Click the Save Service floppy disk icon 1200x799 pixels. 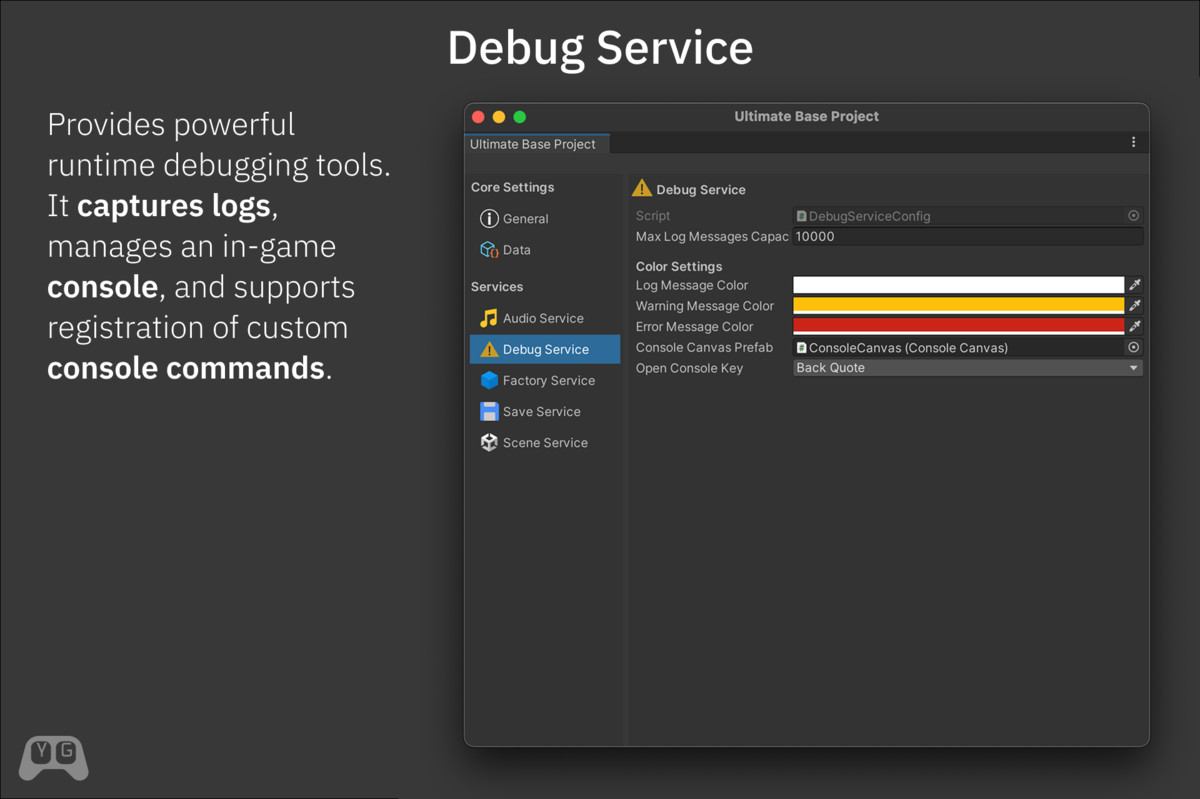[x=489, y=411]
